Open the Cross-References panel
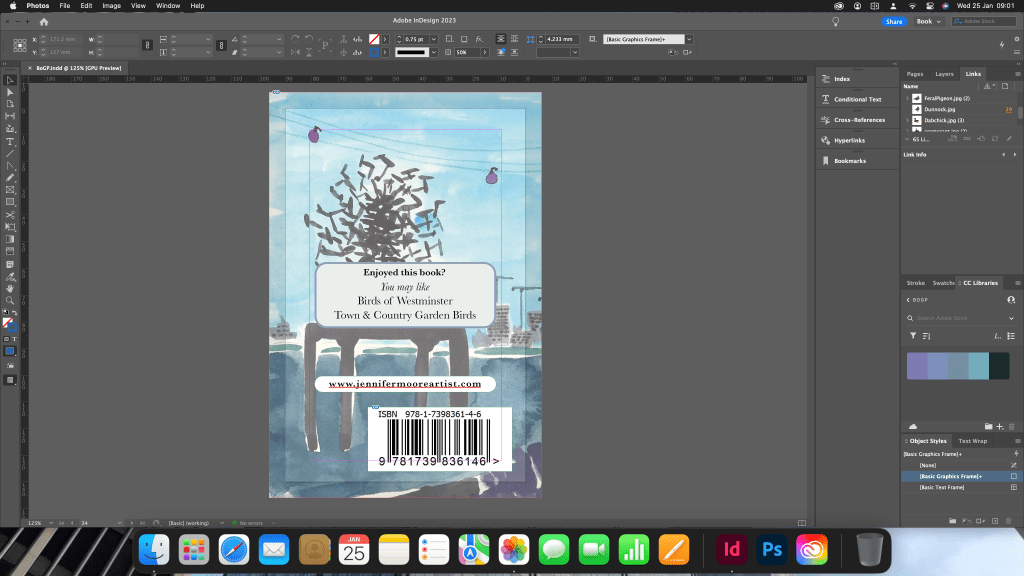 point(859,120)
